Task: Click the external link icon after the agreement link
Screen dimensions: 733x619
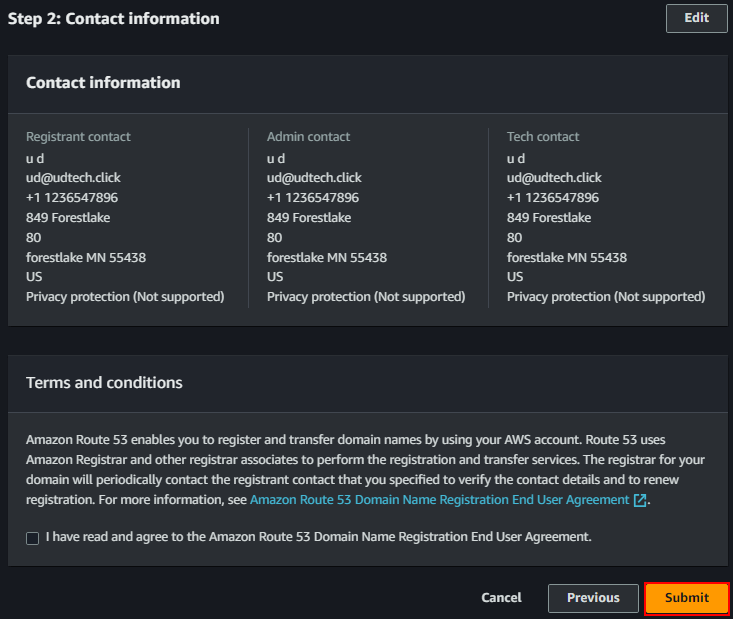Action: click(x=640, y=500)
